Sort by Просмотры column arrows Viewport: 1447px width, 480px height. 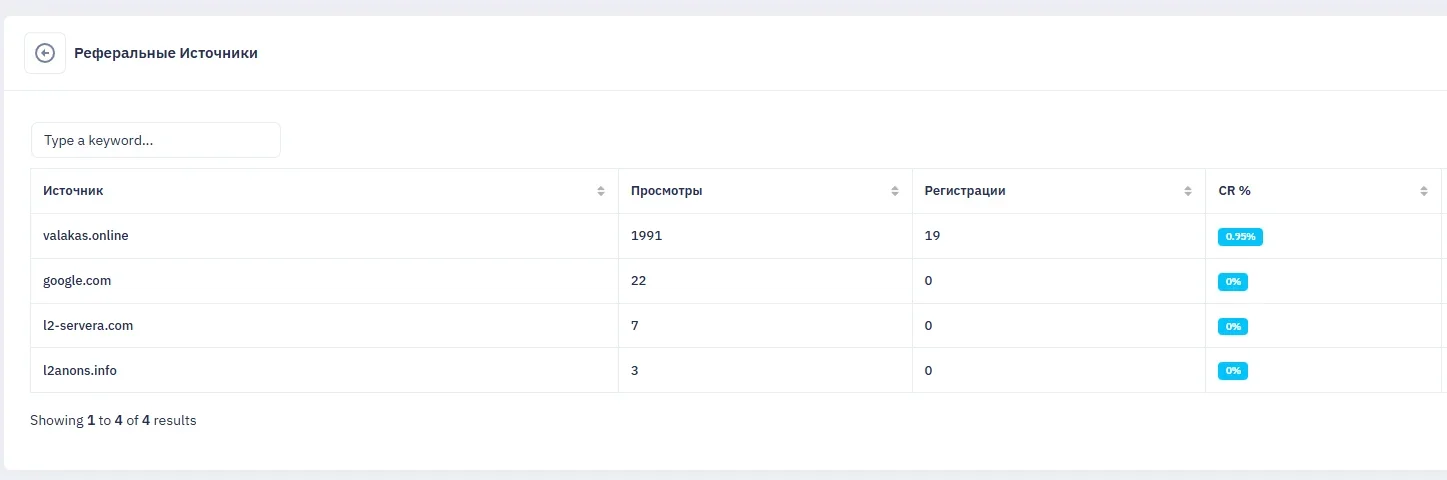[x=895, y=191]
